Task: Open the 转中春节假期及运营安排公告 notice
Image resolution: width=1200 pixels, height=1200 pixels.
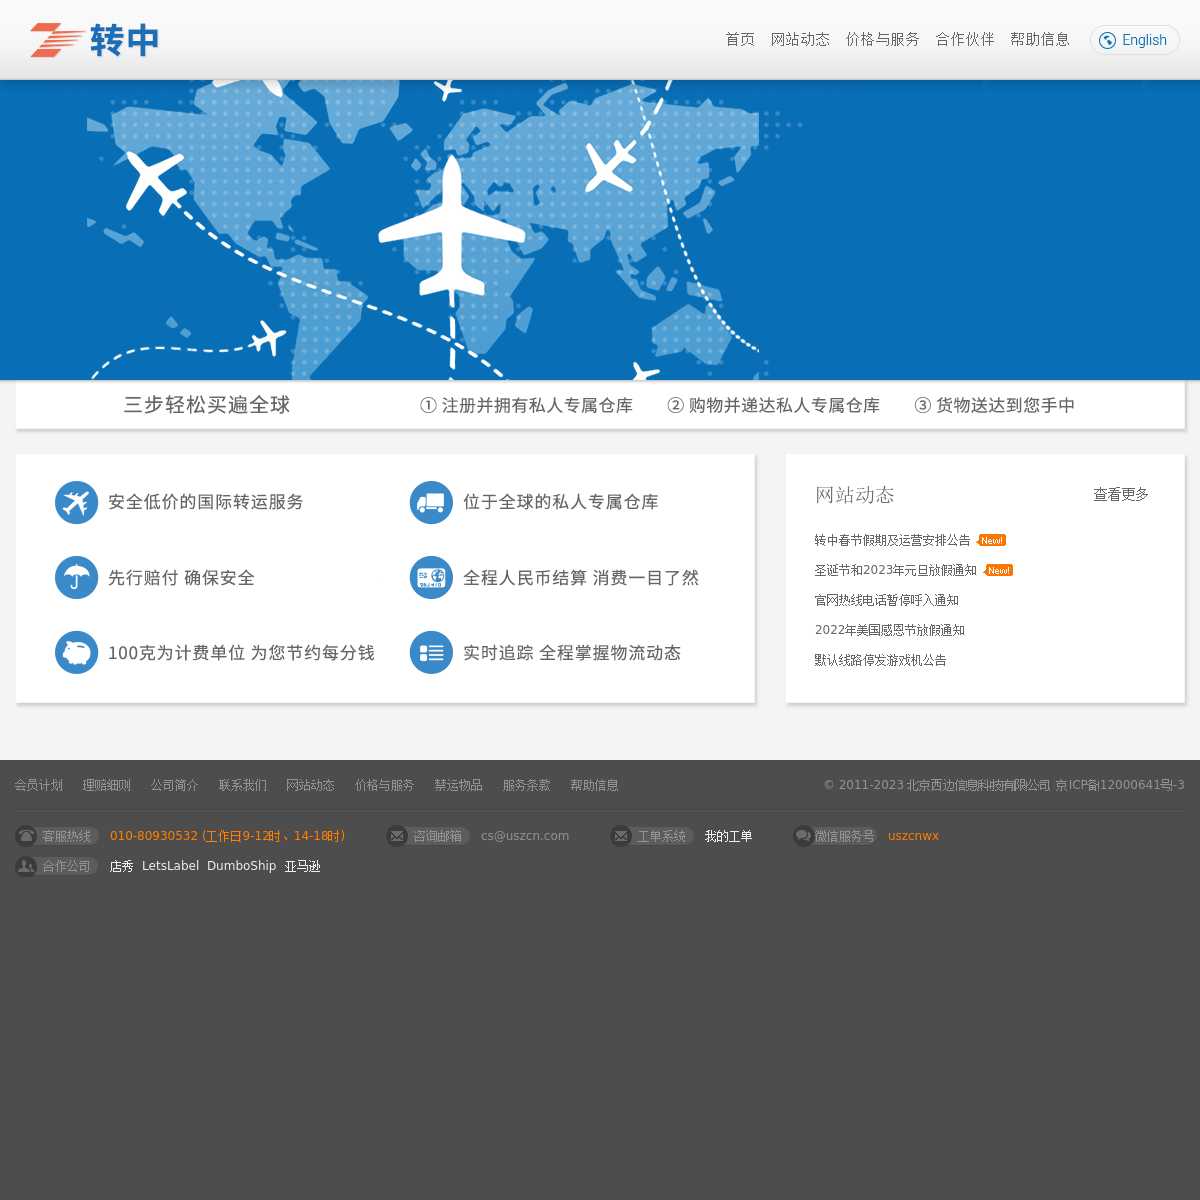Action: (892, 540)
